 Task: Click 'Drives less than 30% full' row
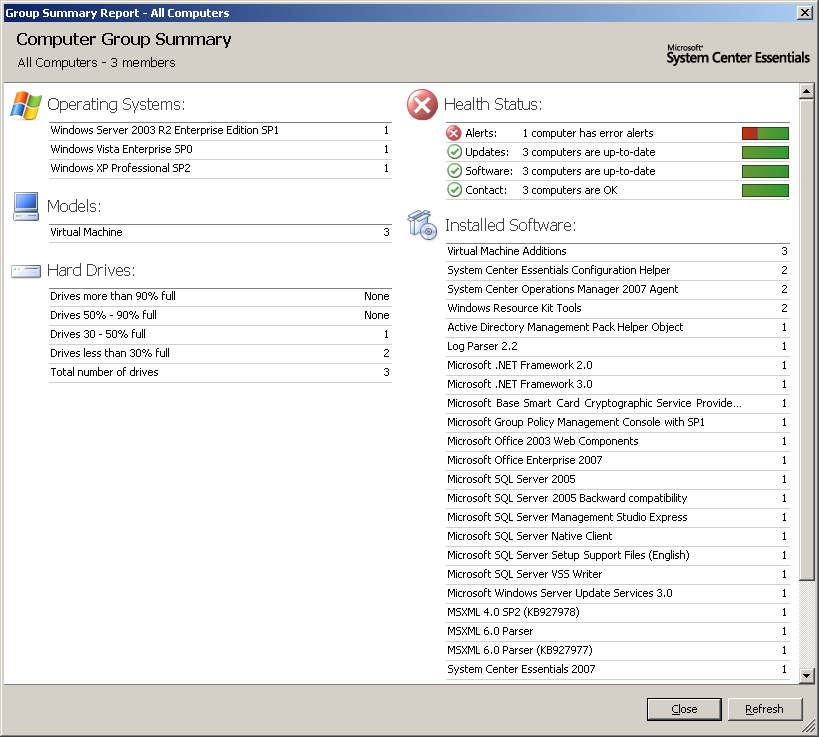click(x=220, y=353)
